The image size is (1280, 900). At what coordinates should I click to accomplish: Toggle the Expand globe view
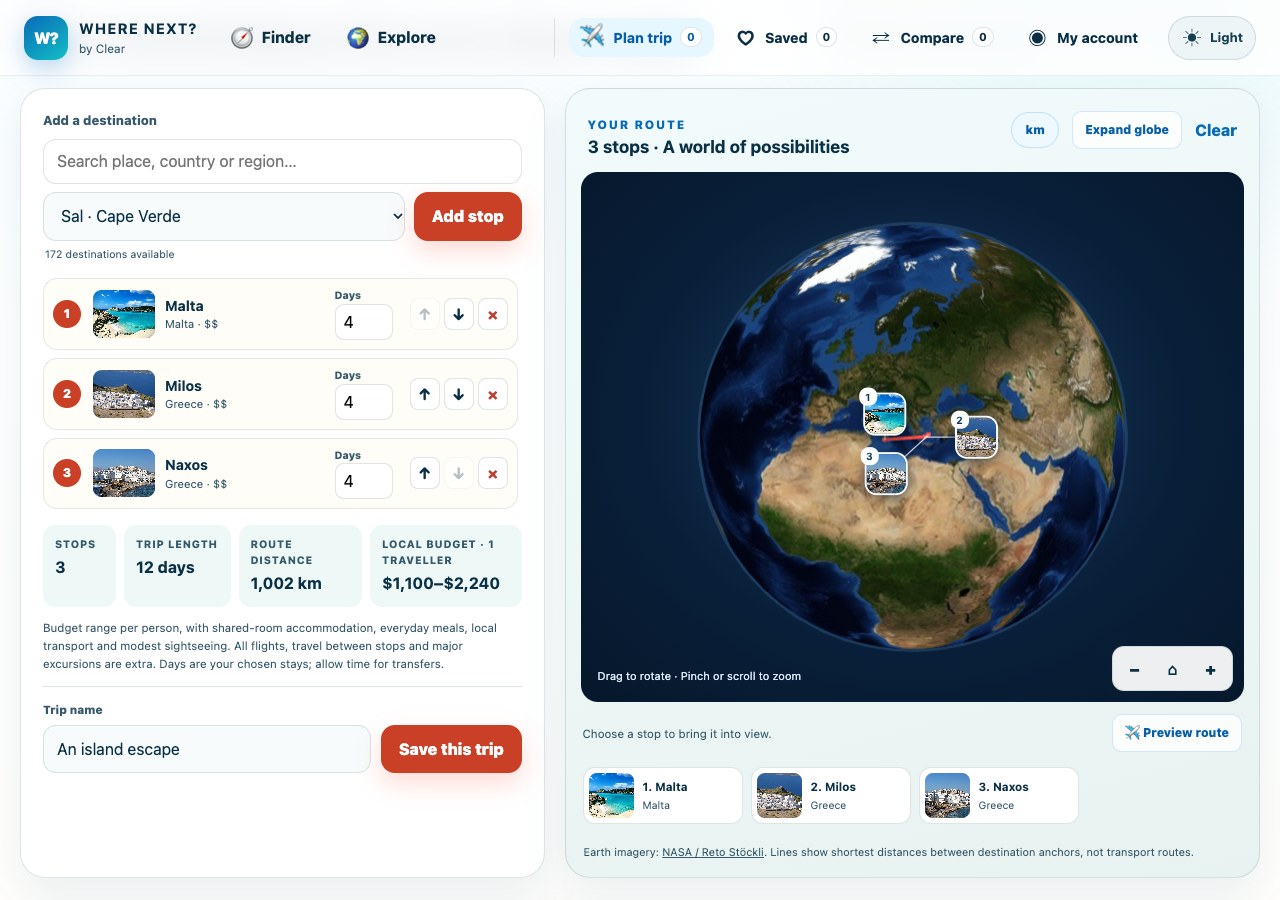click(1127, 130)
